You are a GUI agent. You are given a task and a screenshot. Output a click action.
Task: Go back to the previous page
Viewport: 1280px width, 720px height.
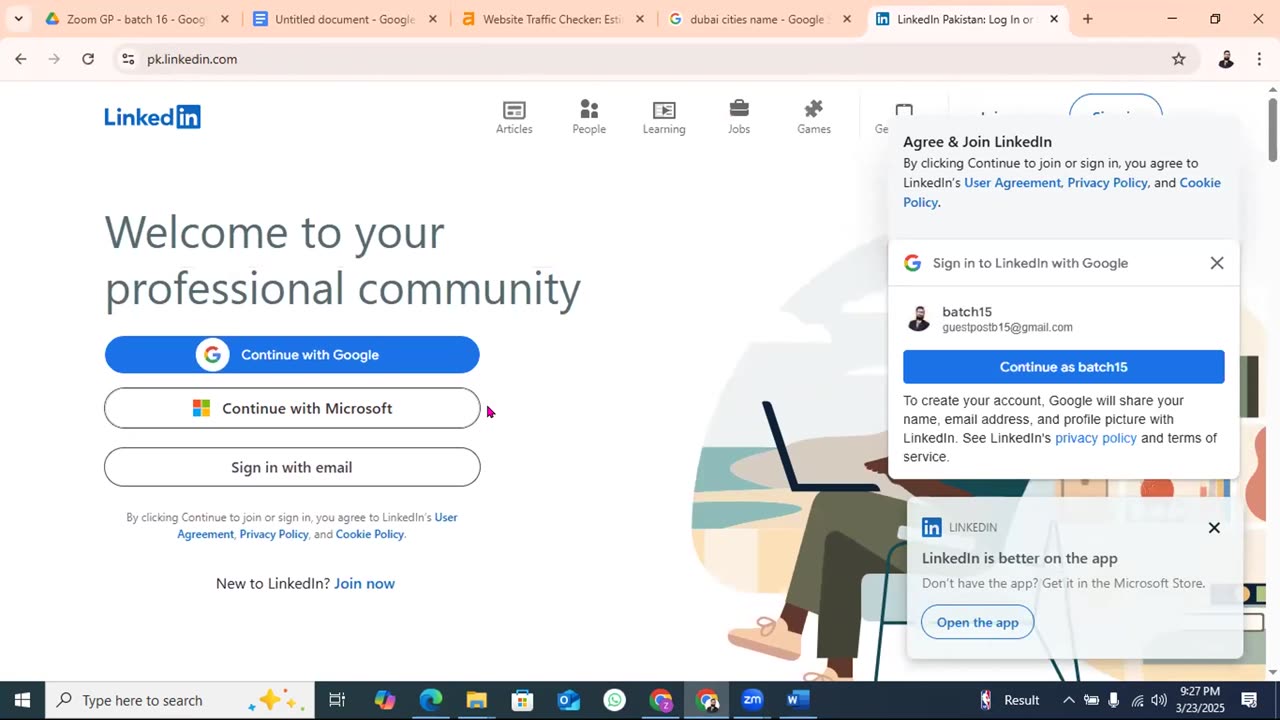[x=20, y=59]
